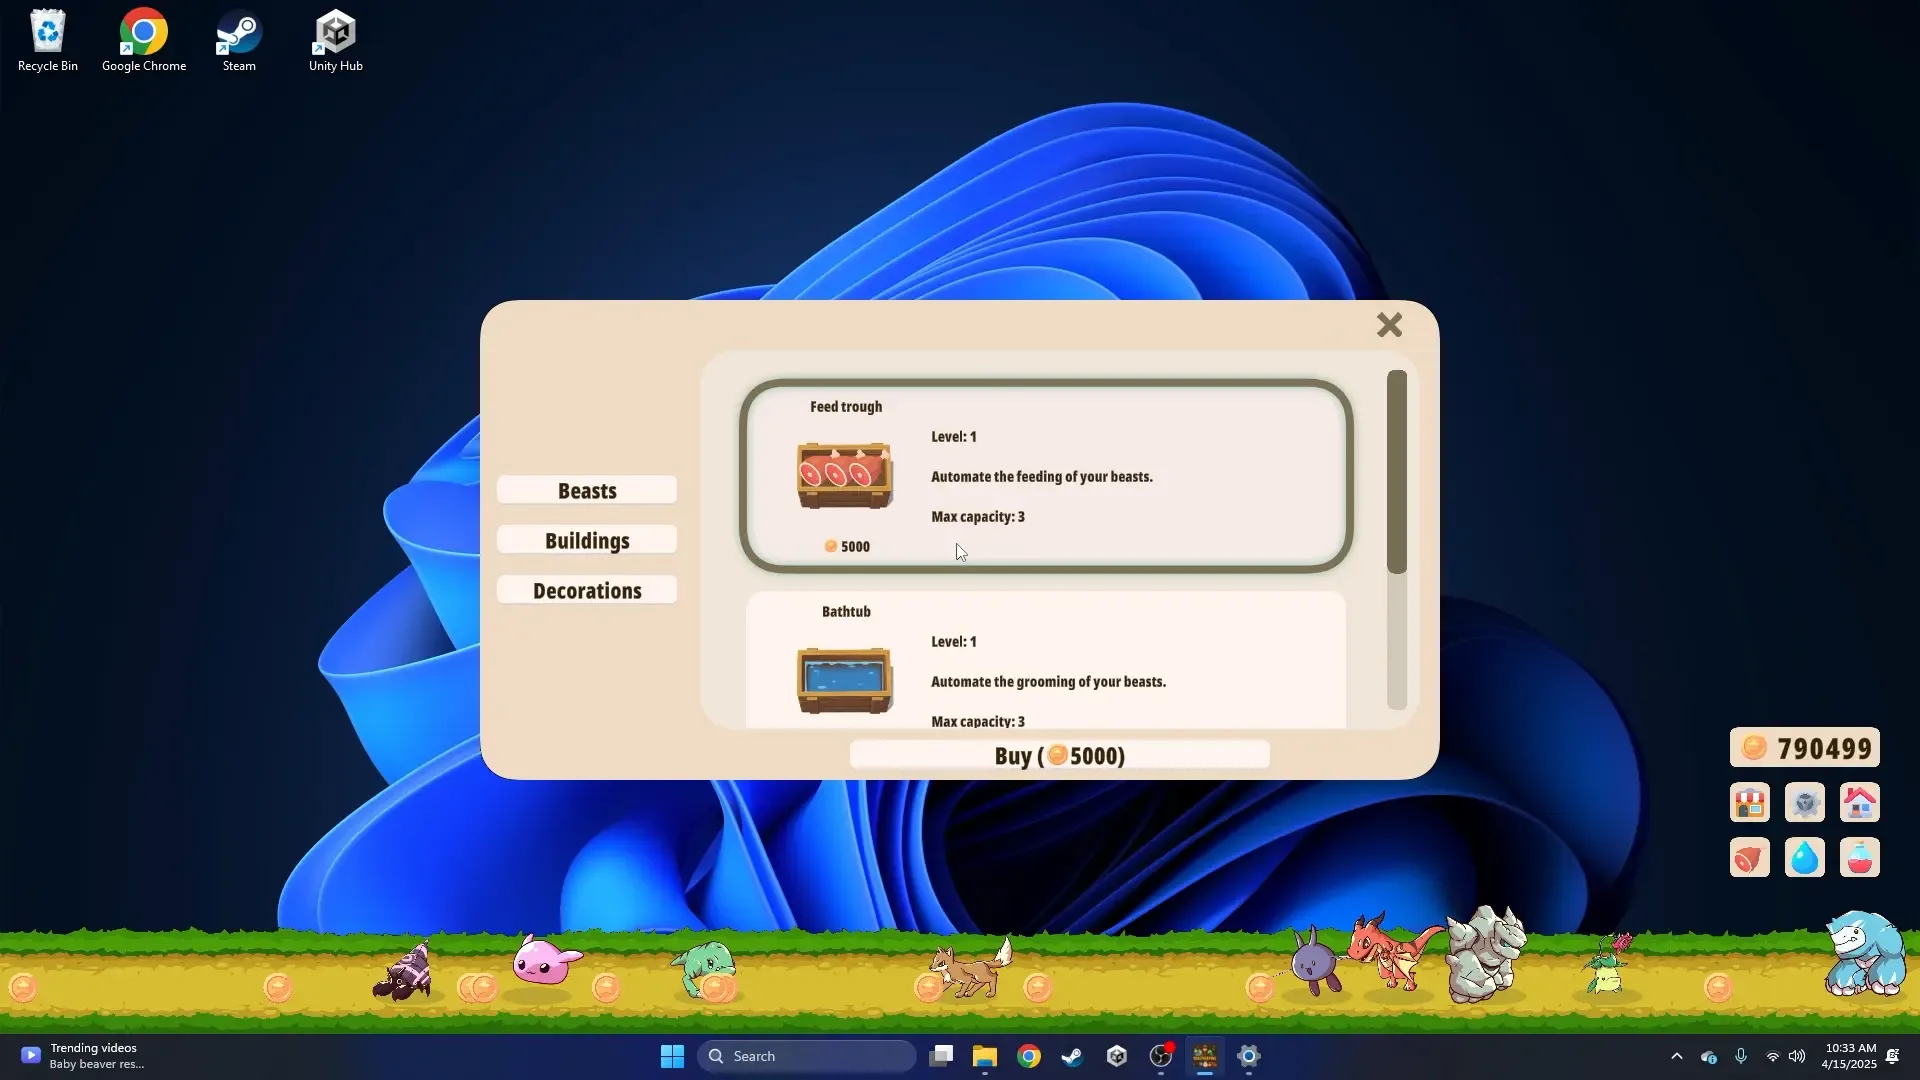Screen dimensions: 1920x1080
Task: Select the water drop grooming tool
Action: pos(1804,858)
